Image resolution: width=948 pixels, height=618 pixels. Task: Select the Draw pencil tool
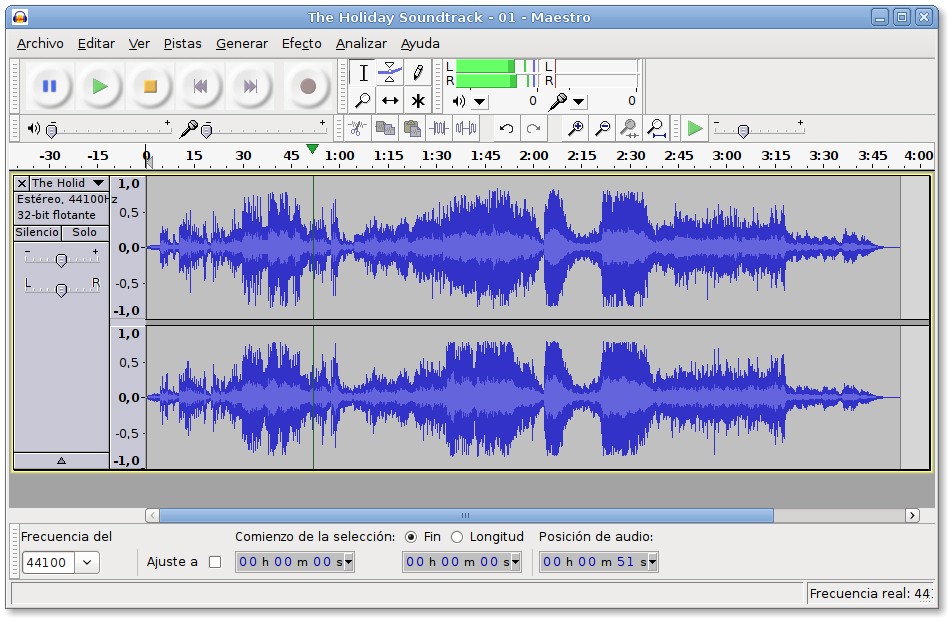point(418,72)
